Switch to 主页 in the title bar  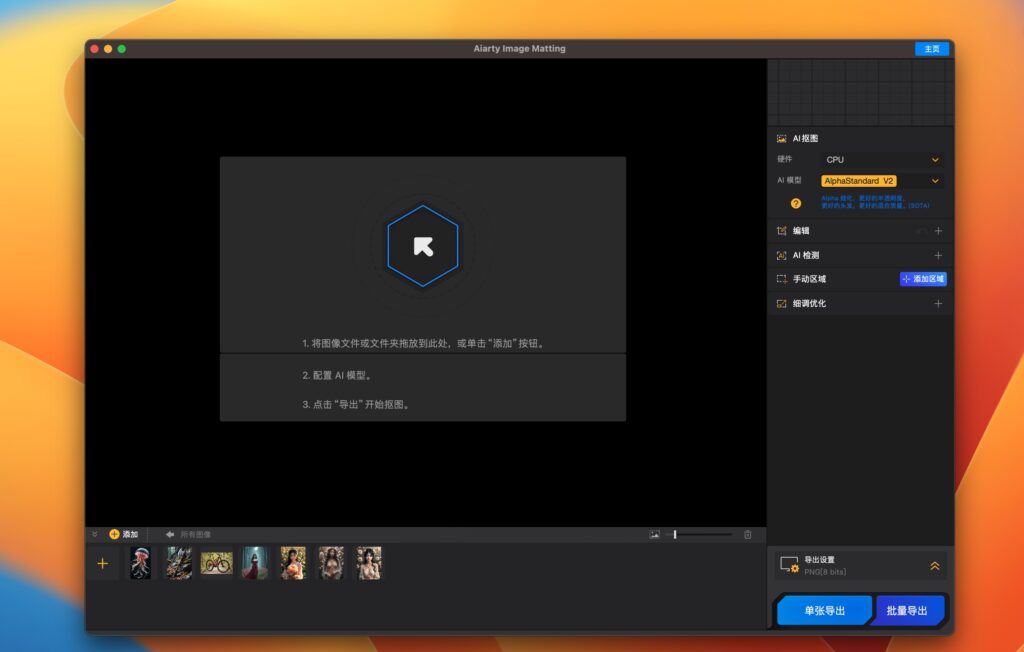[x=930, y=48]
